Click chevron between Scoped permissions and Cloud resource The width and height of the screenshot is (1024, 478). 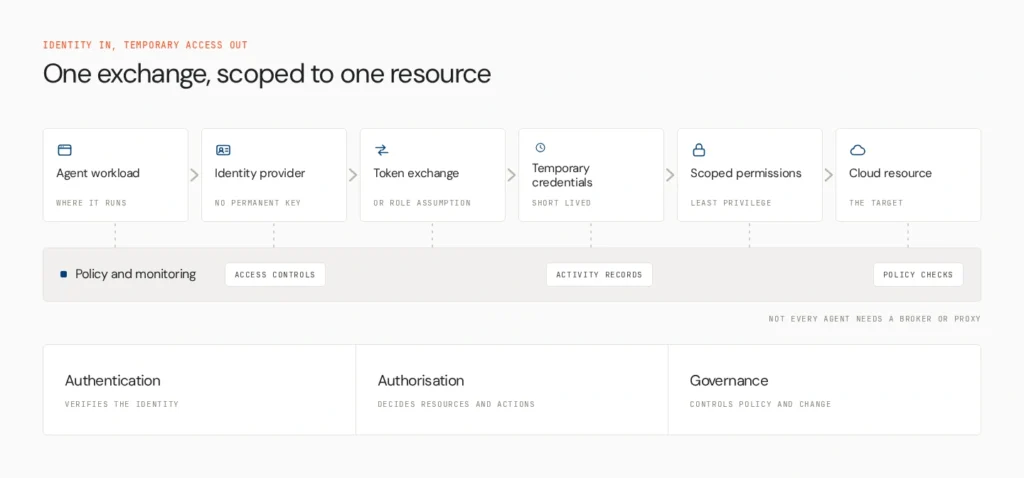829,175
